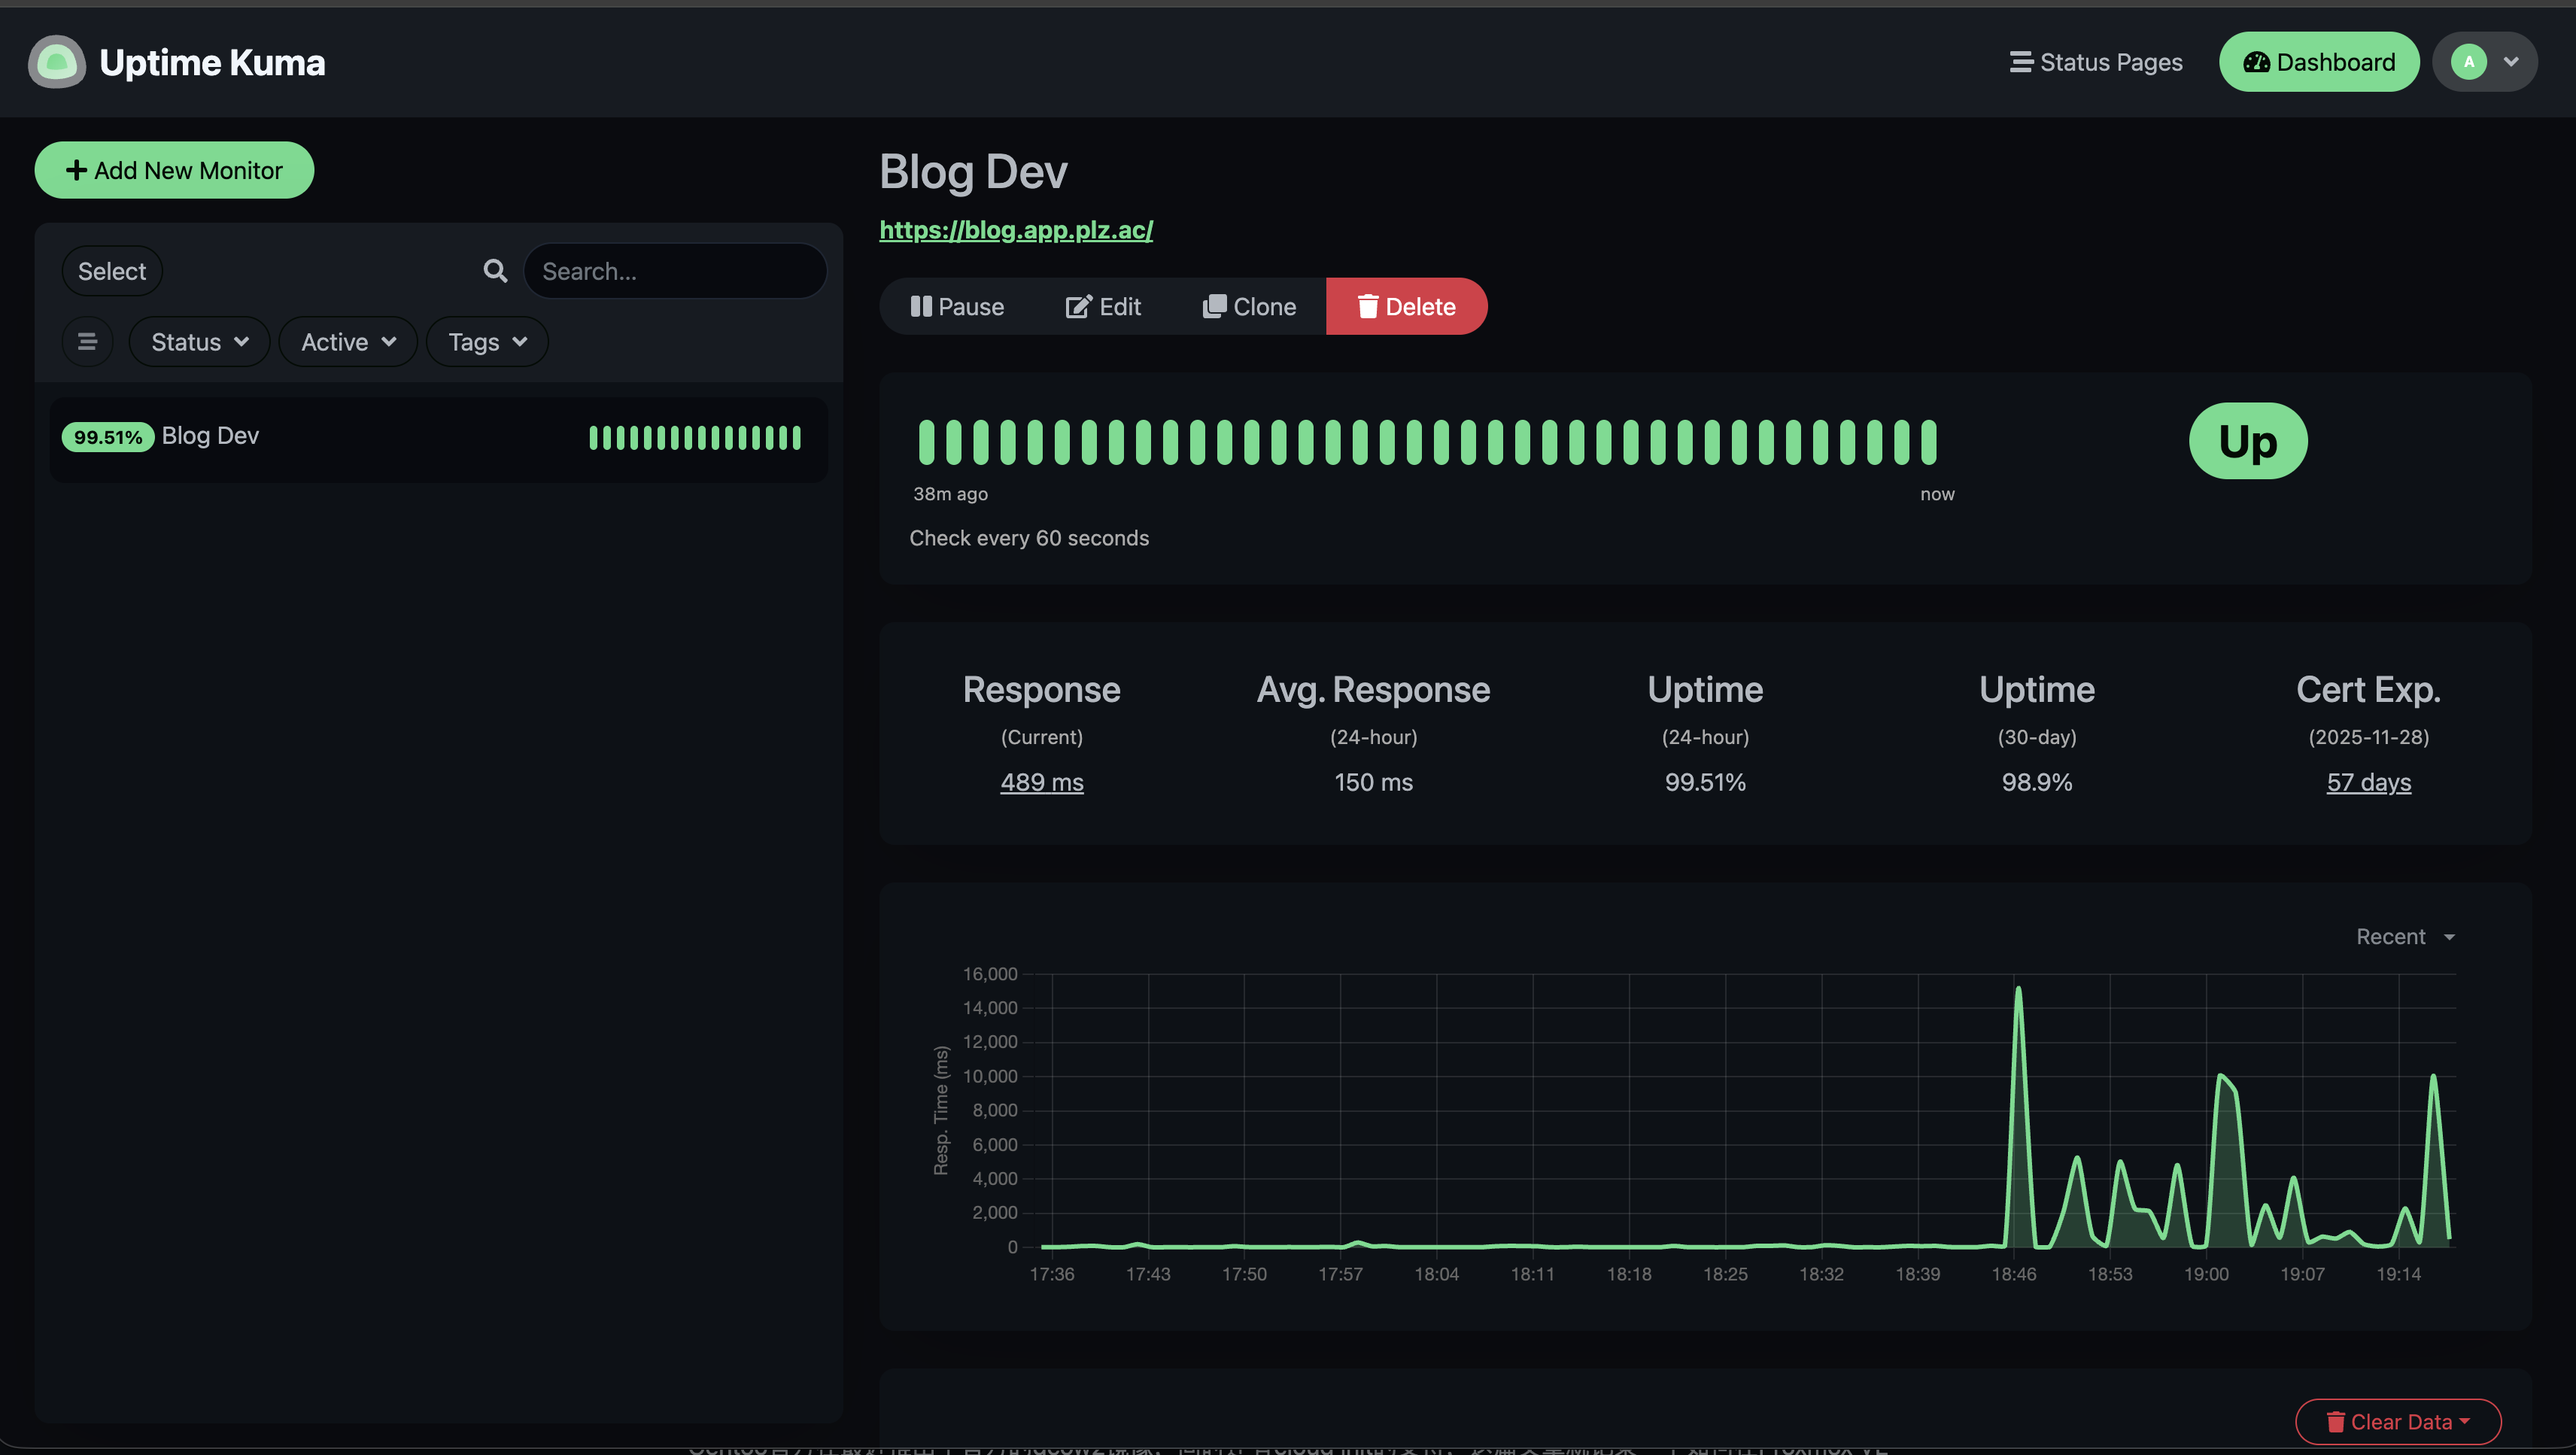Clone the Blog Dev monitor
Screen dimensions: 2576x1455
coord(1249,307)
